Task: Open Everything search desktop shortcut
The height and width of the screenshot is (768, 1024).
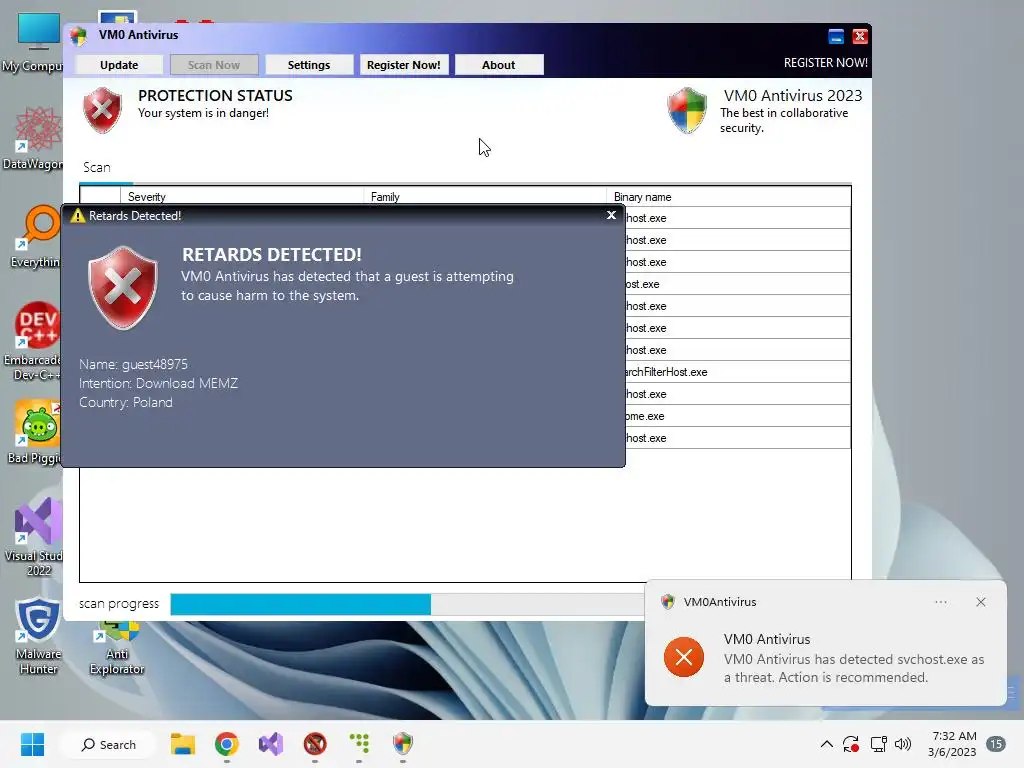Action: (37, 236)
